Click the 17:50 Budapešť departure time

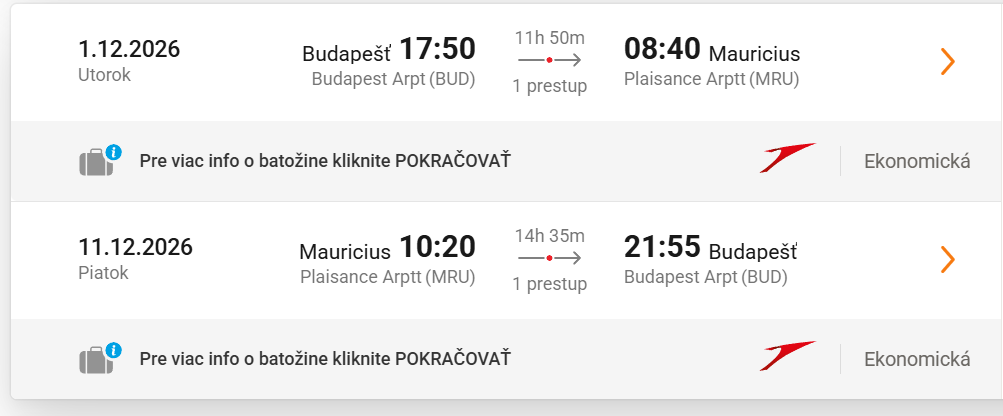pos(437,49)
